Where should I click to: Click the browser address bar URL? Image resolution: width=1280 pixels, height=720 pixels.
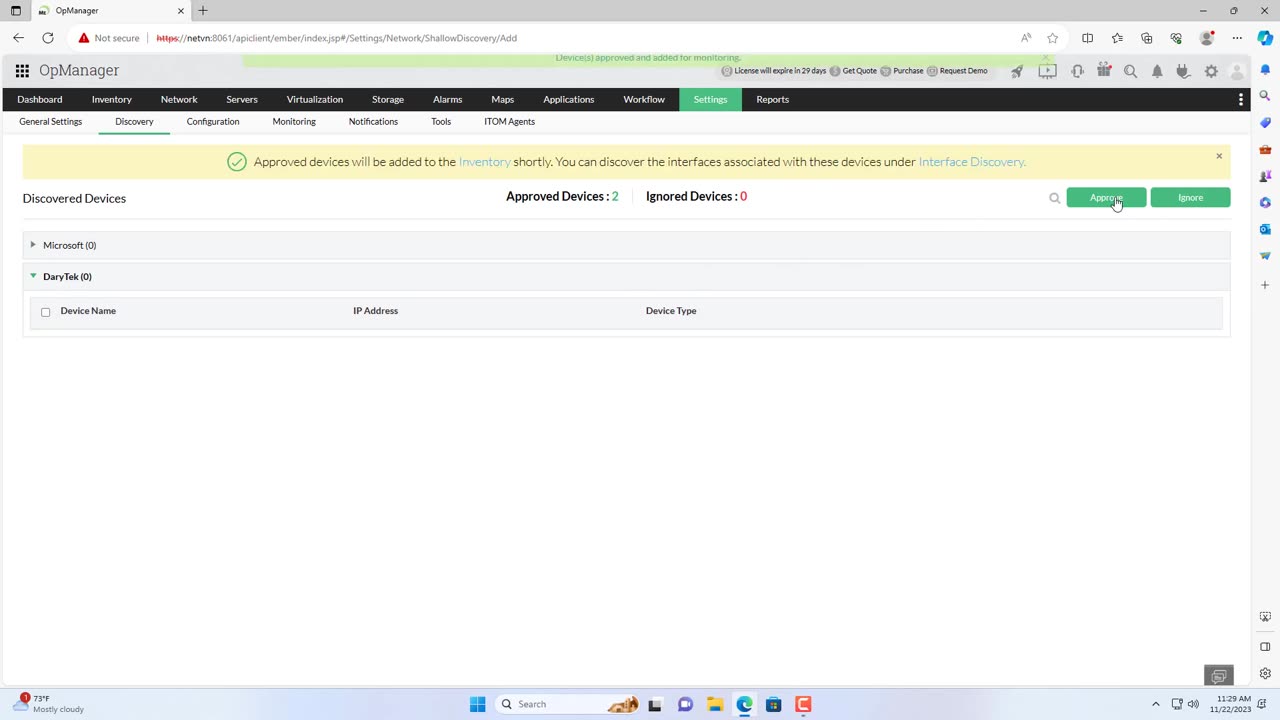tap(336, 38)
